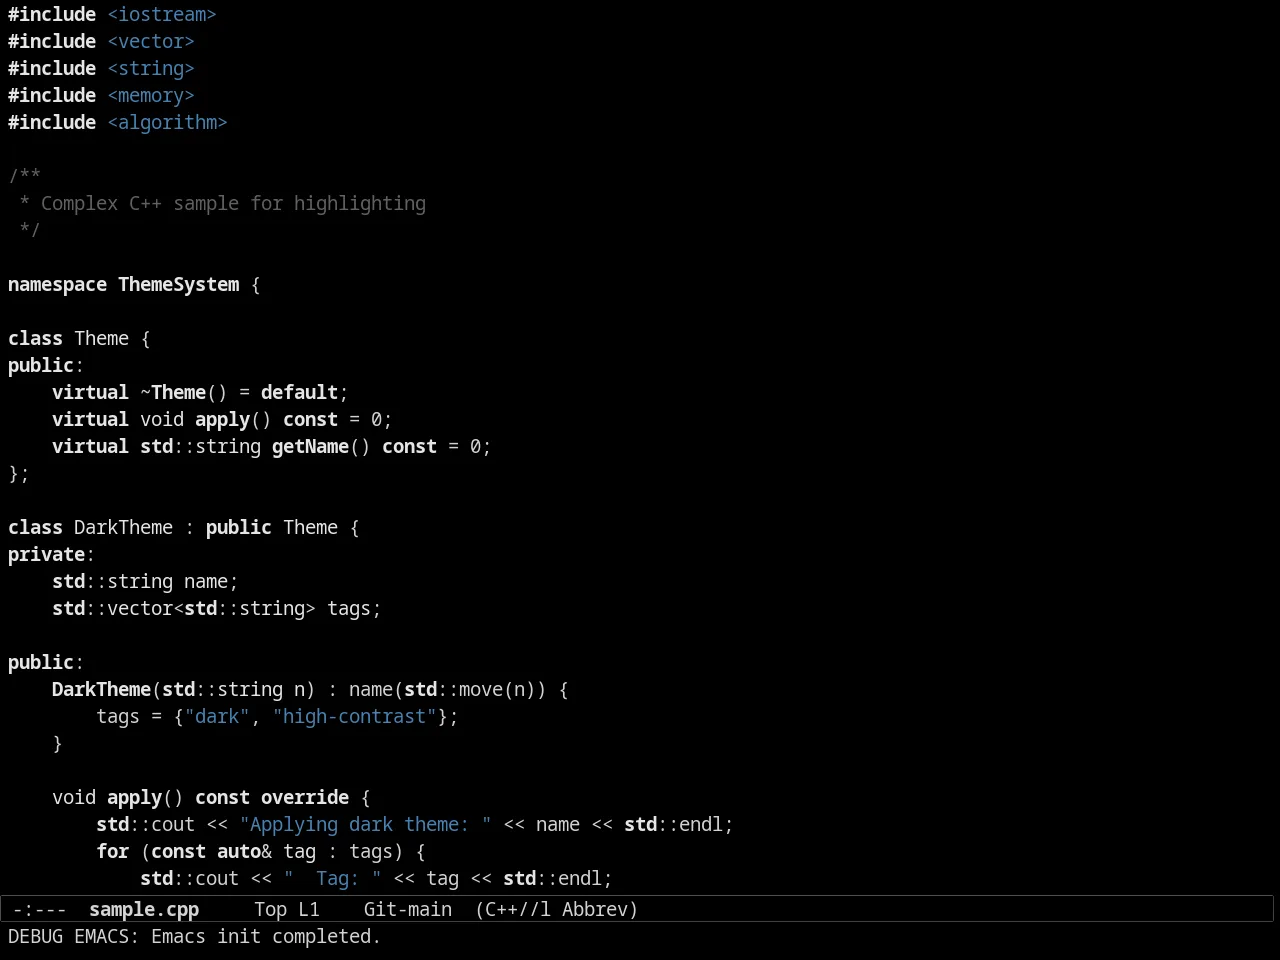Place cursor on <algorithm> include
1280x960 pixels.
click(167, 122)
